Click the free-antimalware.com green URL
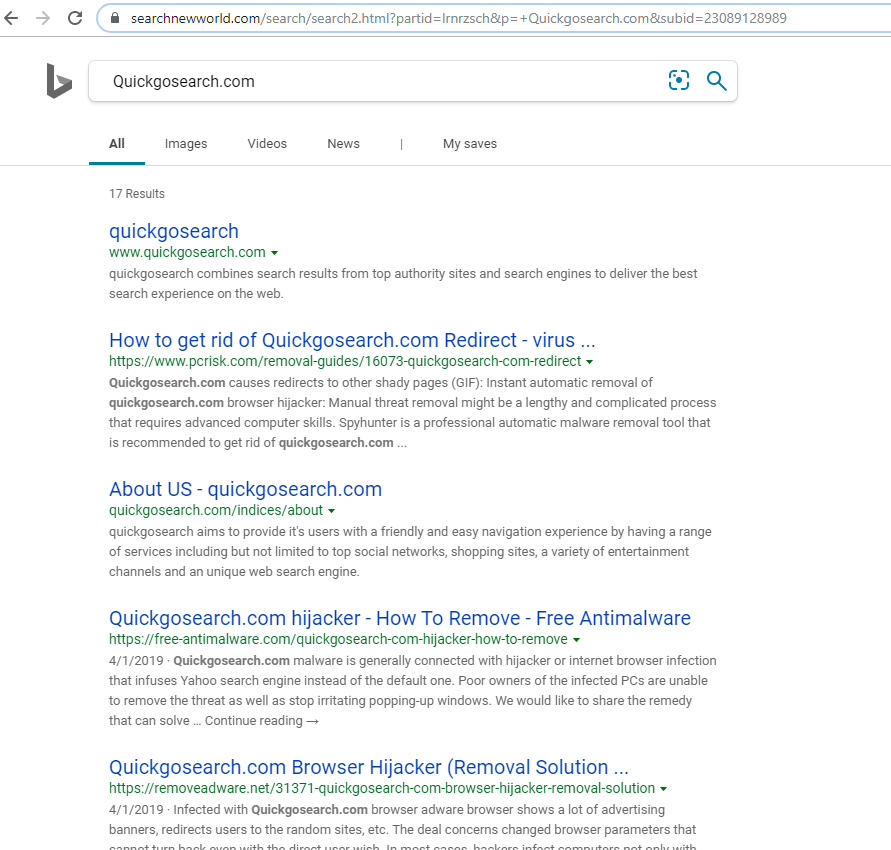Image resolution: width=891 pixels, height=850 pixels. pos(338,639)
